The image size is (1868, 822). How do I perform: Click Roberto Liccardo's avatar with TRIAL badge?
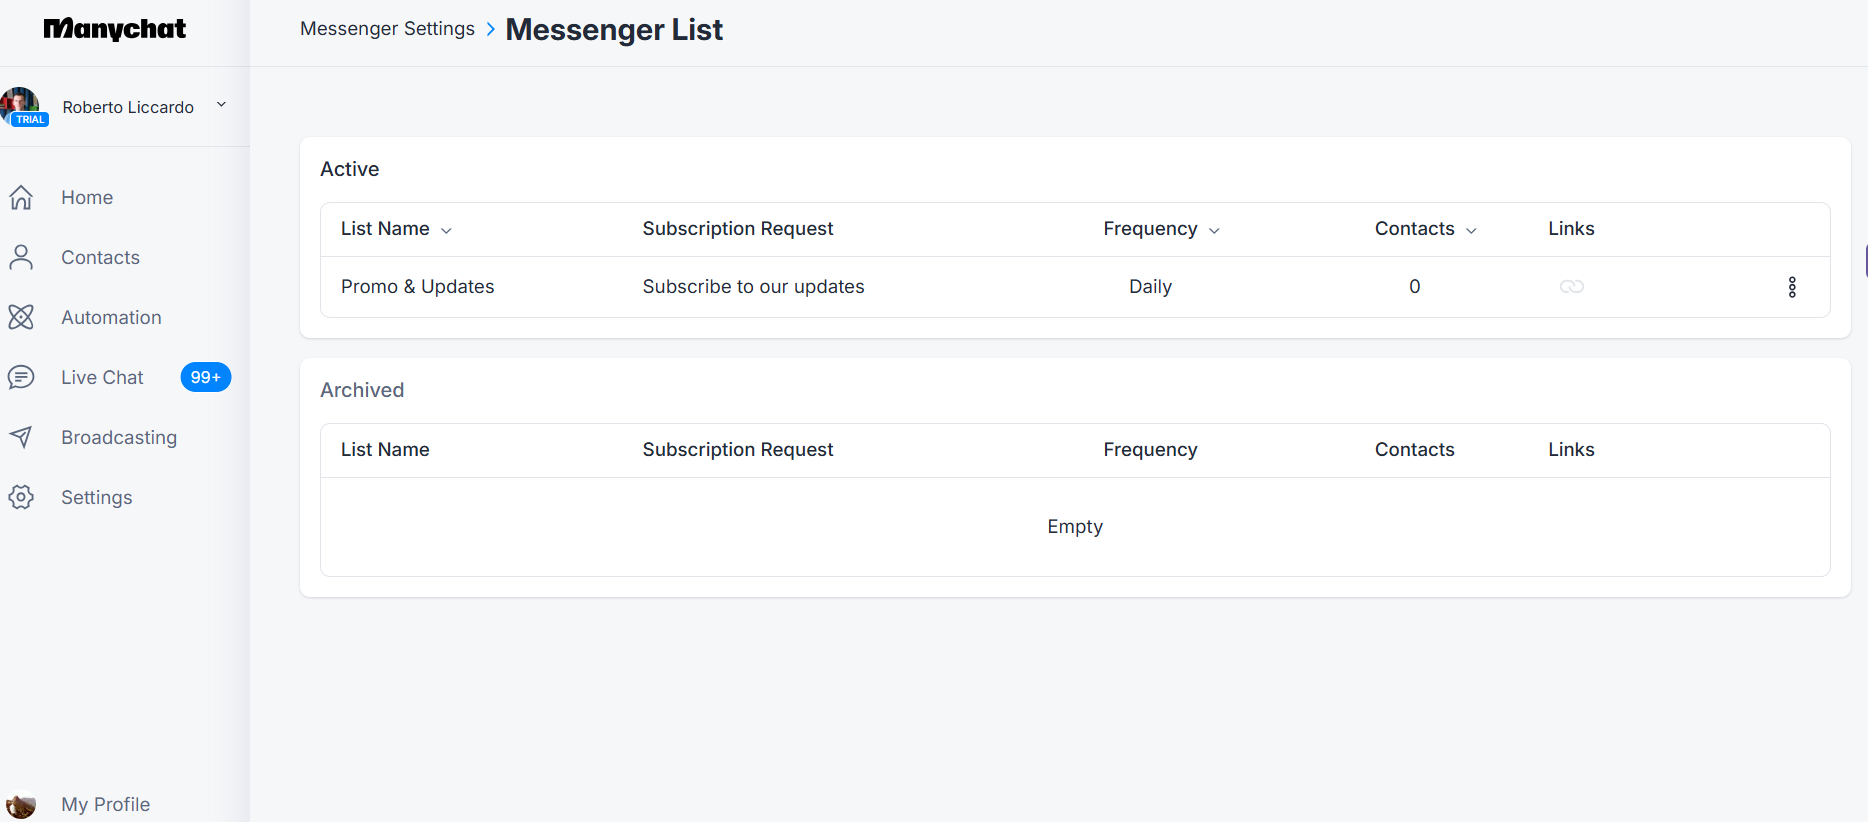click(22, 106)
